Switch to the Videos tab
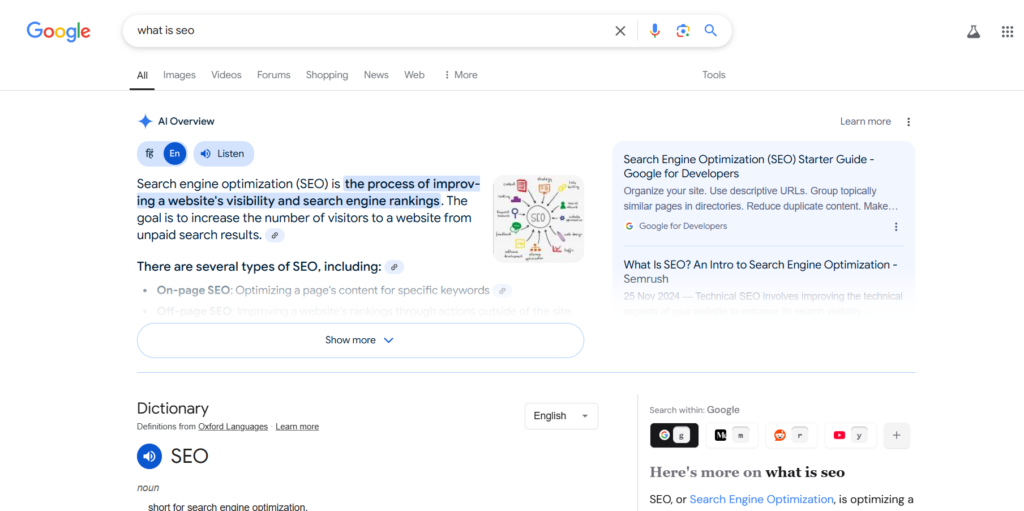The height and width of the screenshot is (511, 1024). 226,75
